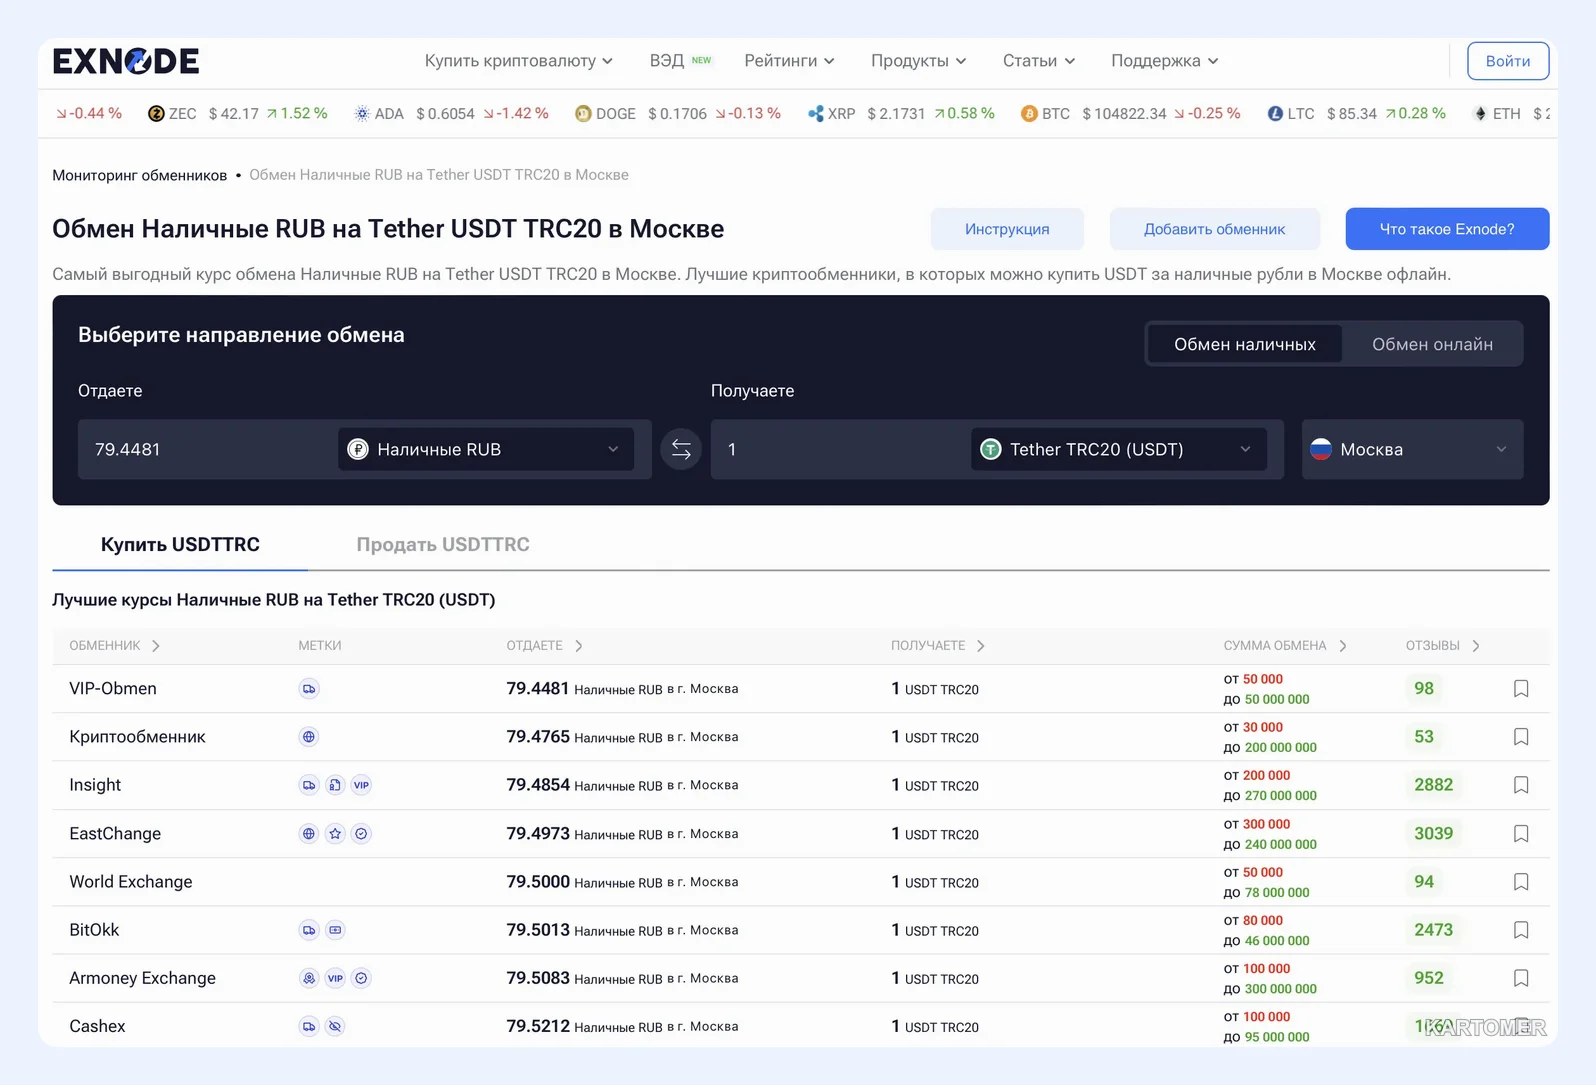Switch to Обмен наличных mode

tap(1244, 344)
